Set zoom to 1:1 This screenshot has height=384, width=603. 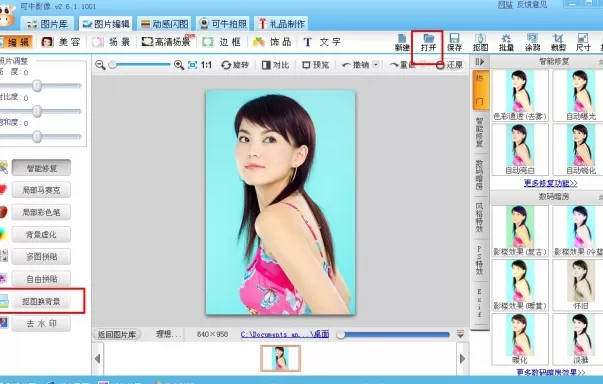[x=206, y=65]
